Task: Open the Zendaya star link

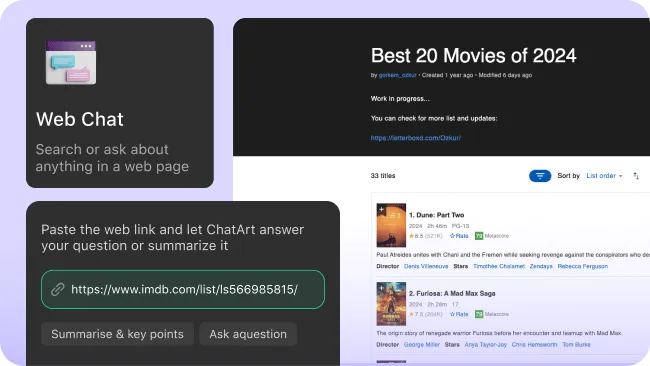Action: click(x=541, y=266)
